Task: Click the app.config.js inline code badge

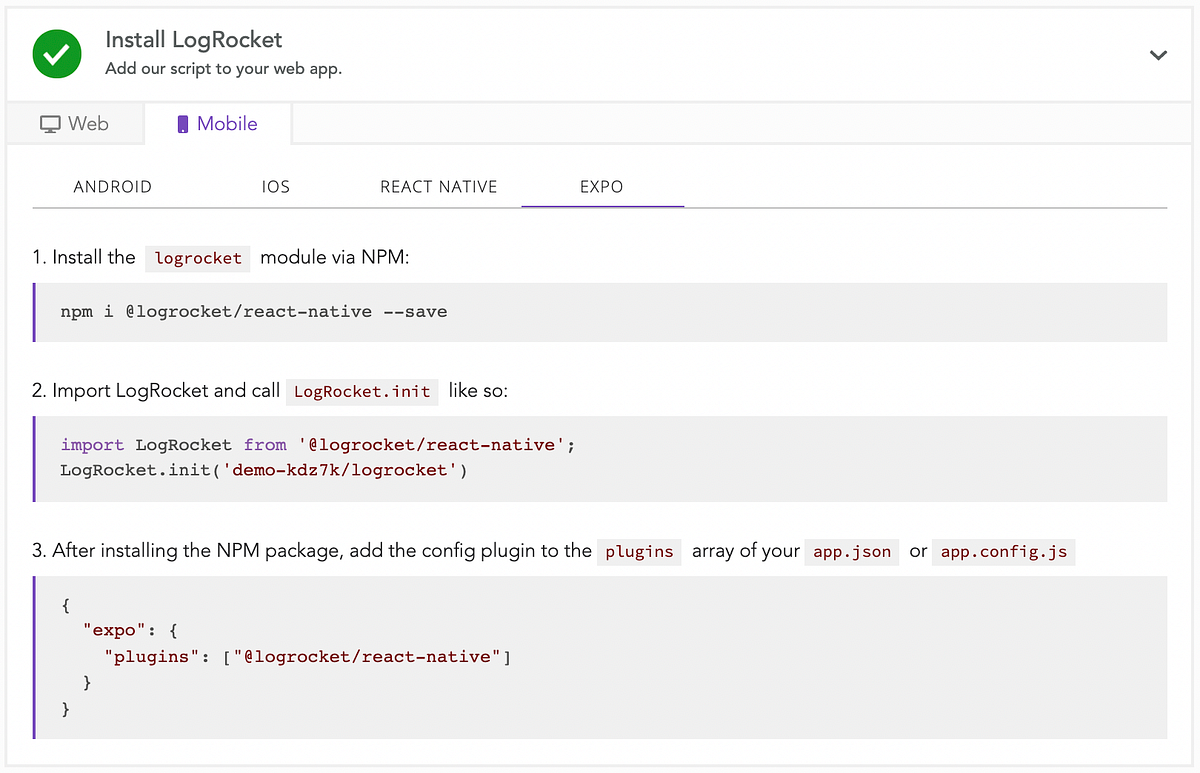Action: pyautogui.click(x=1004, y=551)
